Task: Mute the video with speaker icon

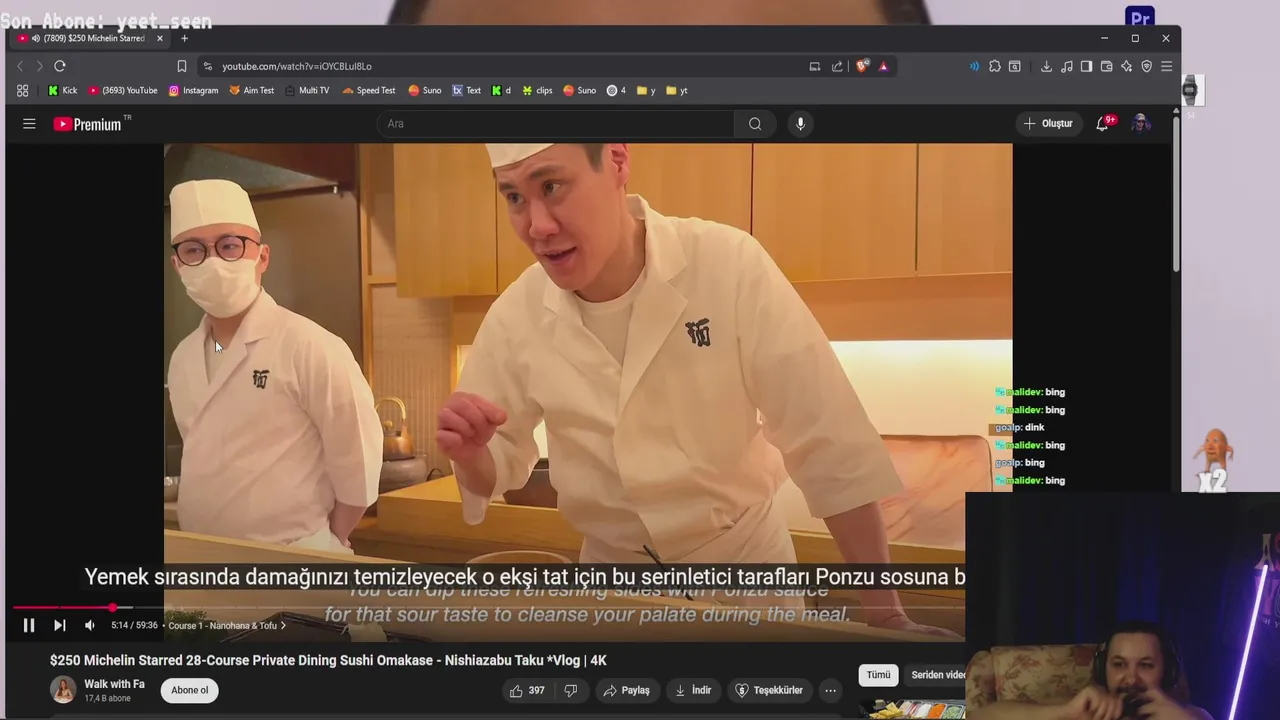Action: (89, 625)
